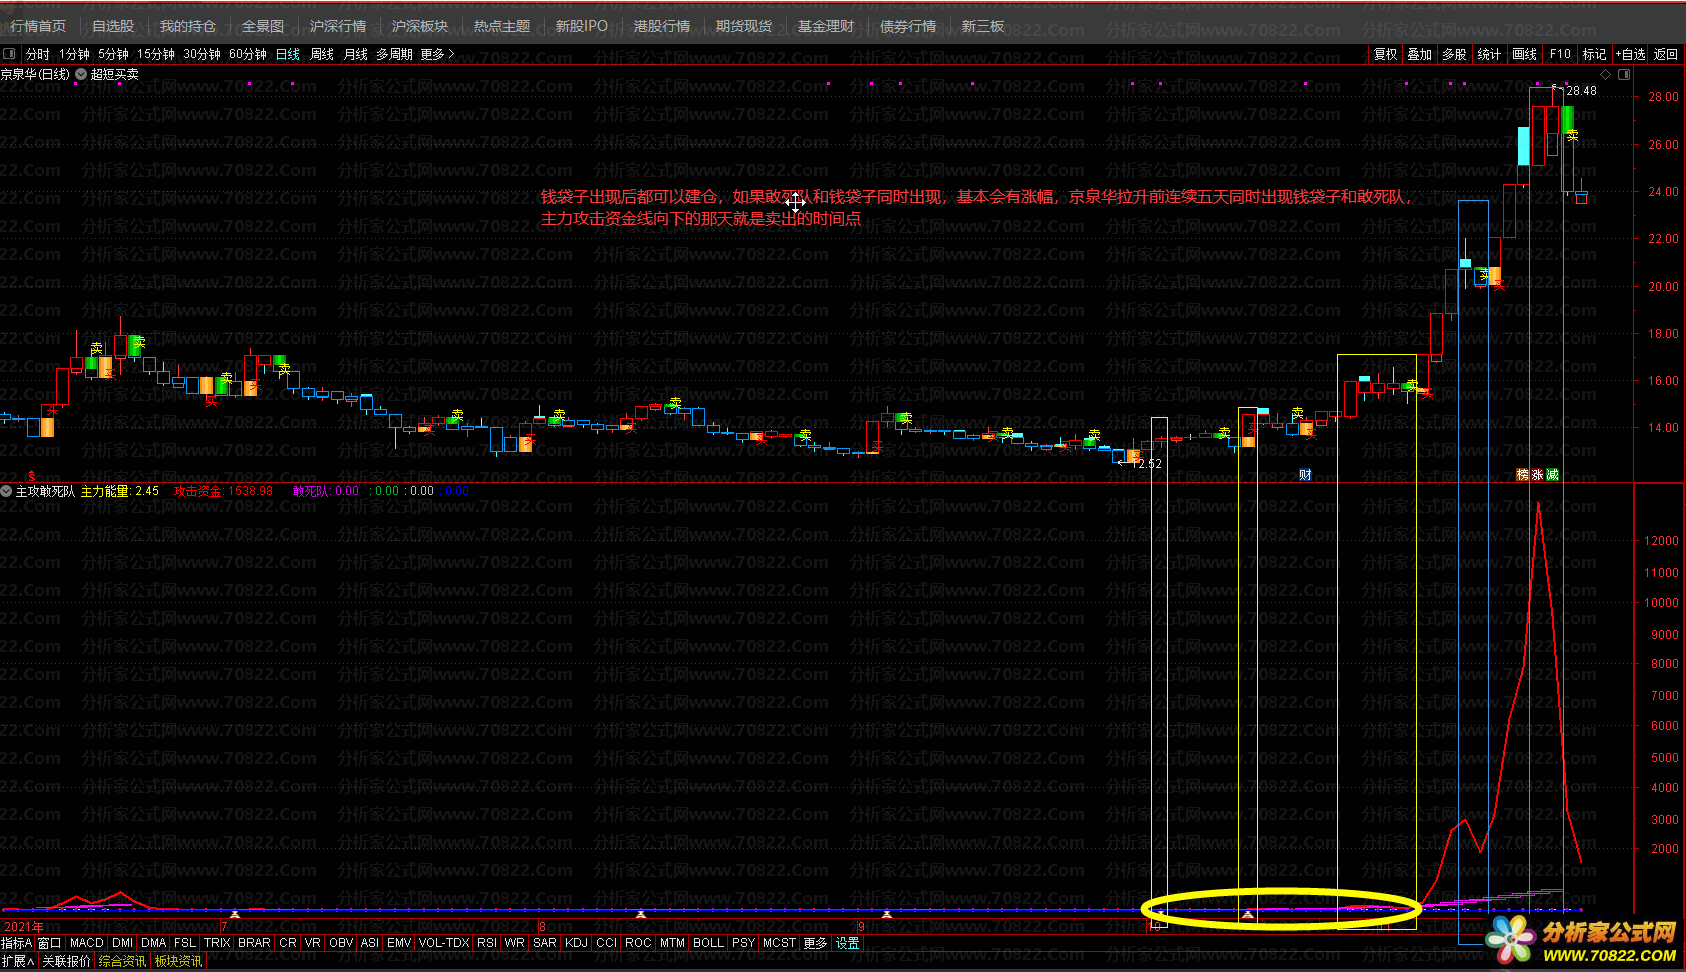Viewport: 1686px width, 972px height.
Task: Switch to 月线 monthly chart
Action: 356,54
